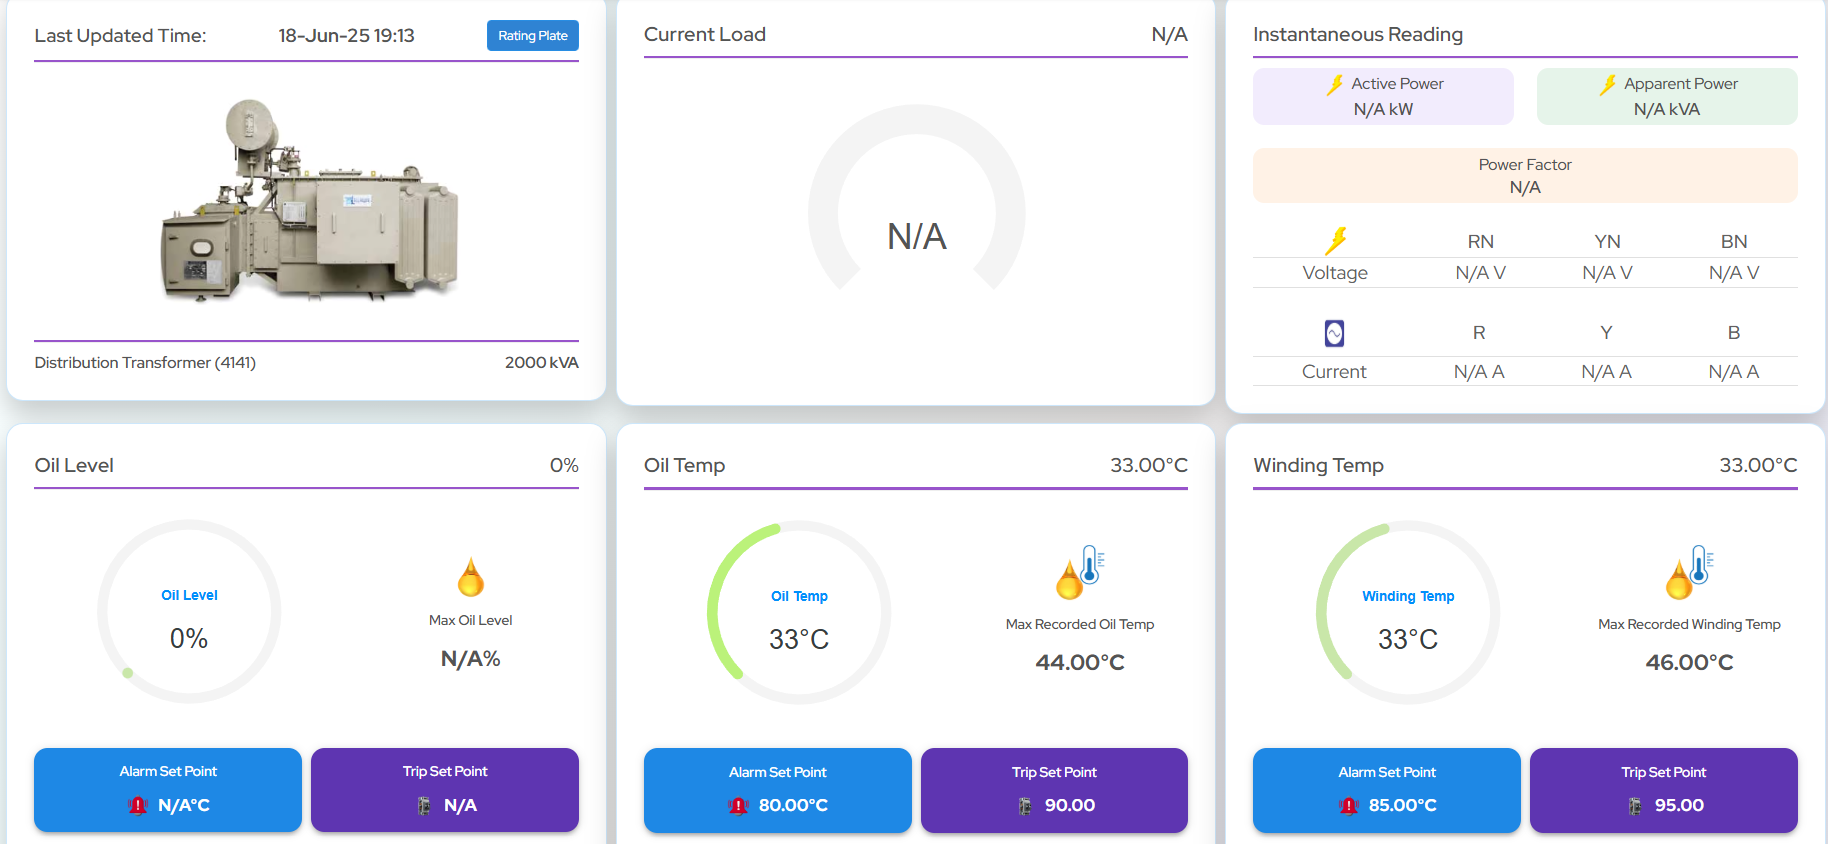Click Max Recorded Oil Temp thermometer icon

coord(1080,572)
